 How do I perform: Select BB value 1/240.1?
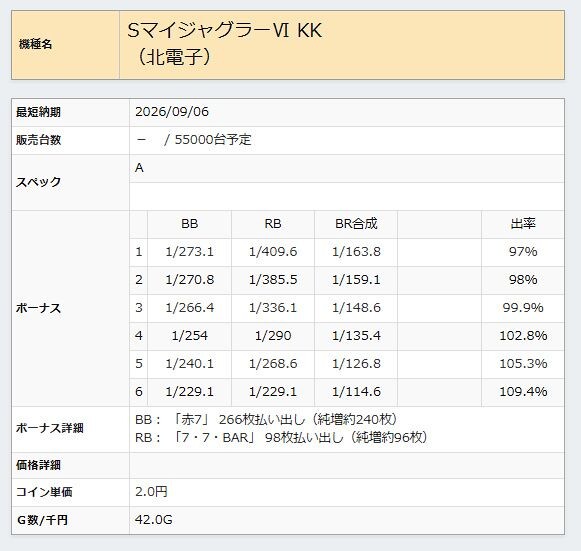click(x=189, y=364)
